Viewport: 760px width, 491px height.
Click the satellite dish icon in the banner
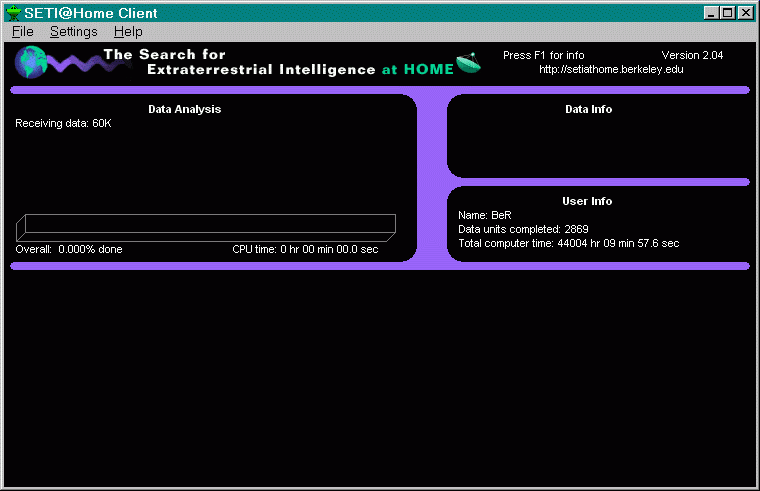coord(468,63)
